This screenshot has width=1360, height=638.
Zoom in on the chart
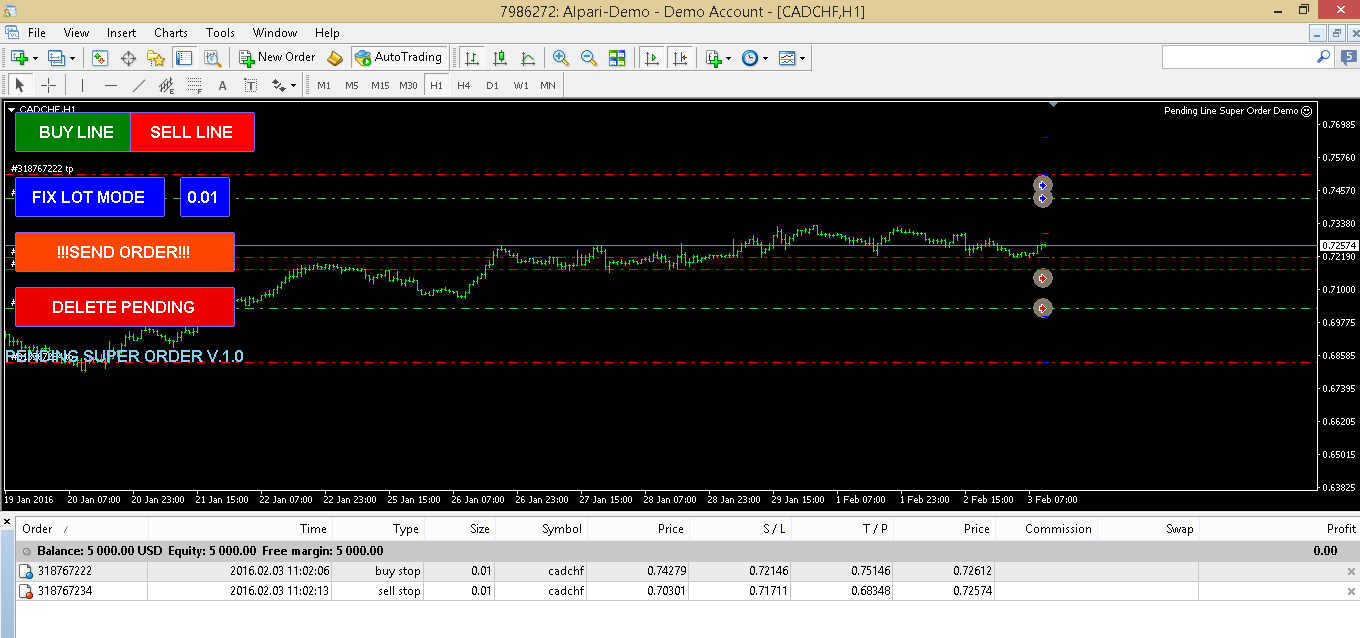(x=560, y=58)
